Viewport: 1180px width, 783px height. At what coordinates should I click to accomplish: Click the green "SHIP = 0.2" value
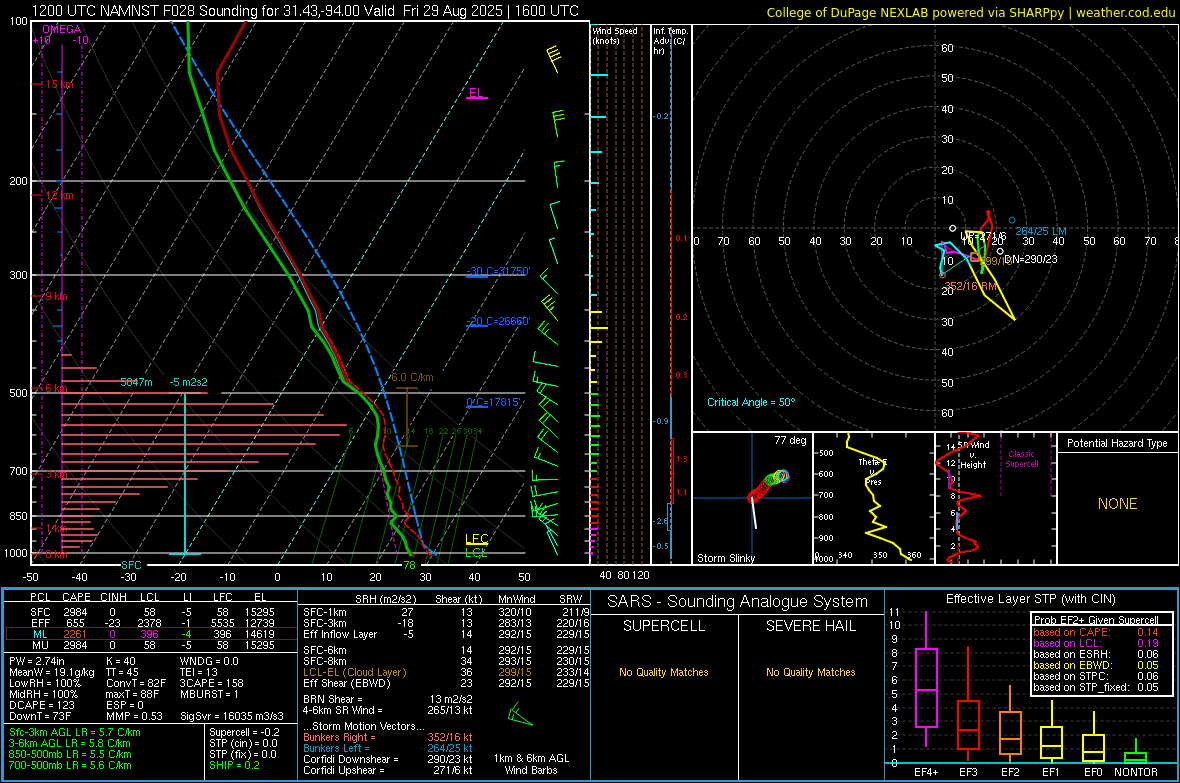(x=234, y=765)
